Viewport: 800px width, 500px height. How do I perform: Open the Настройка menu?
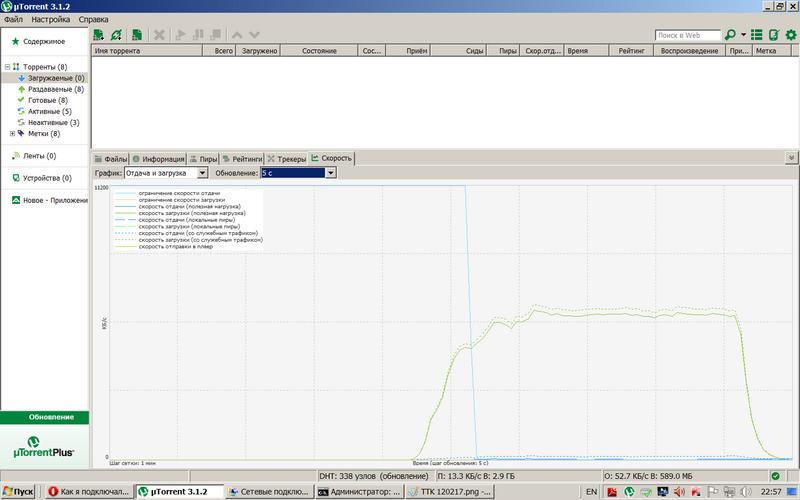(x=51, y=19)
